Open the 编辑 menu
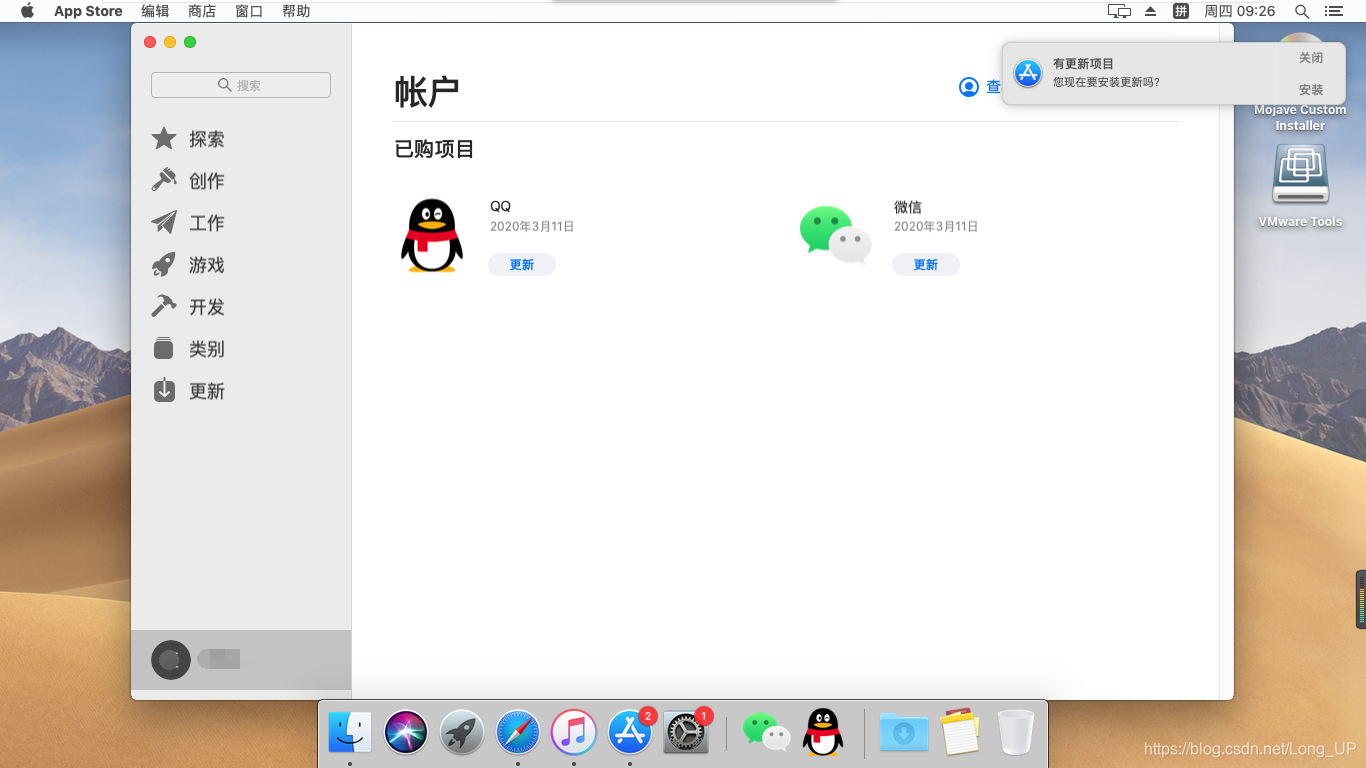 coord(155,11)
